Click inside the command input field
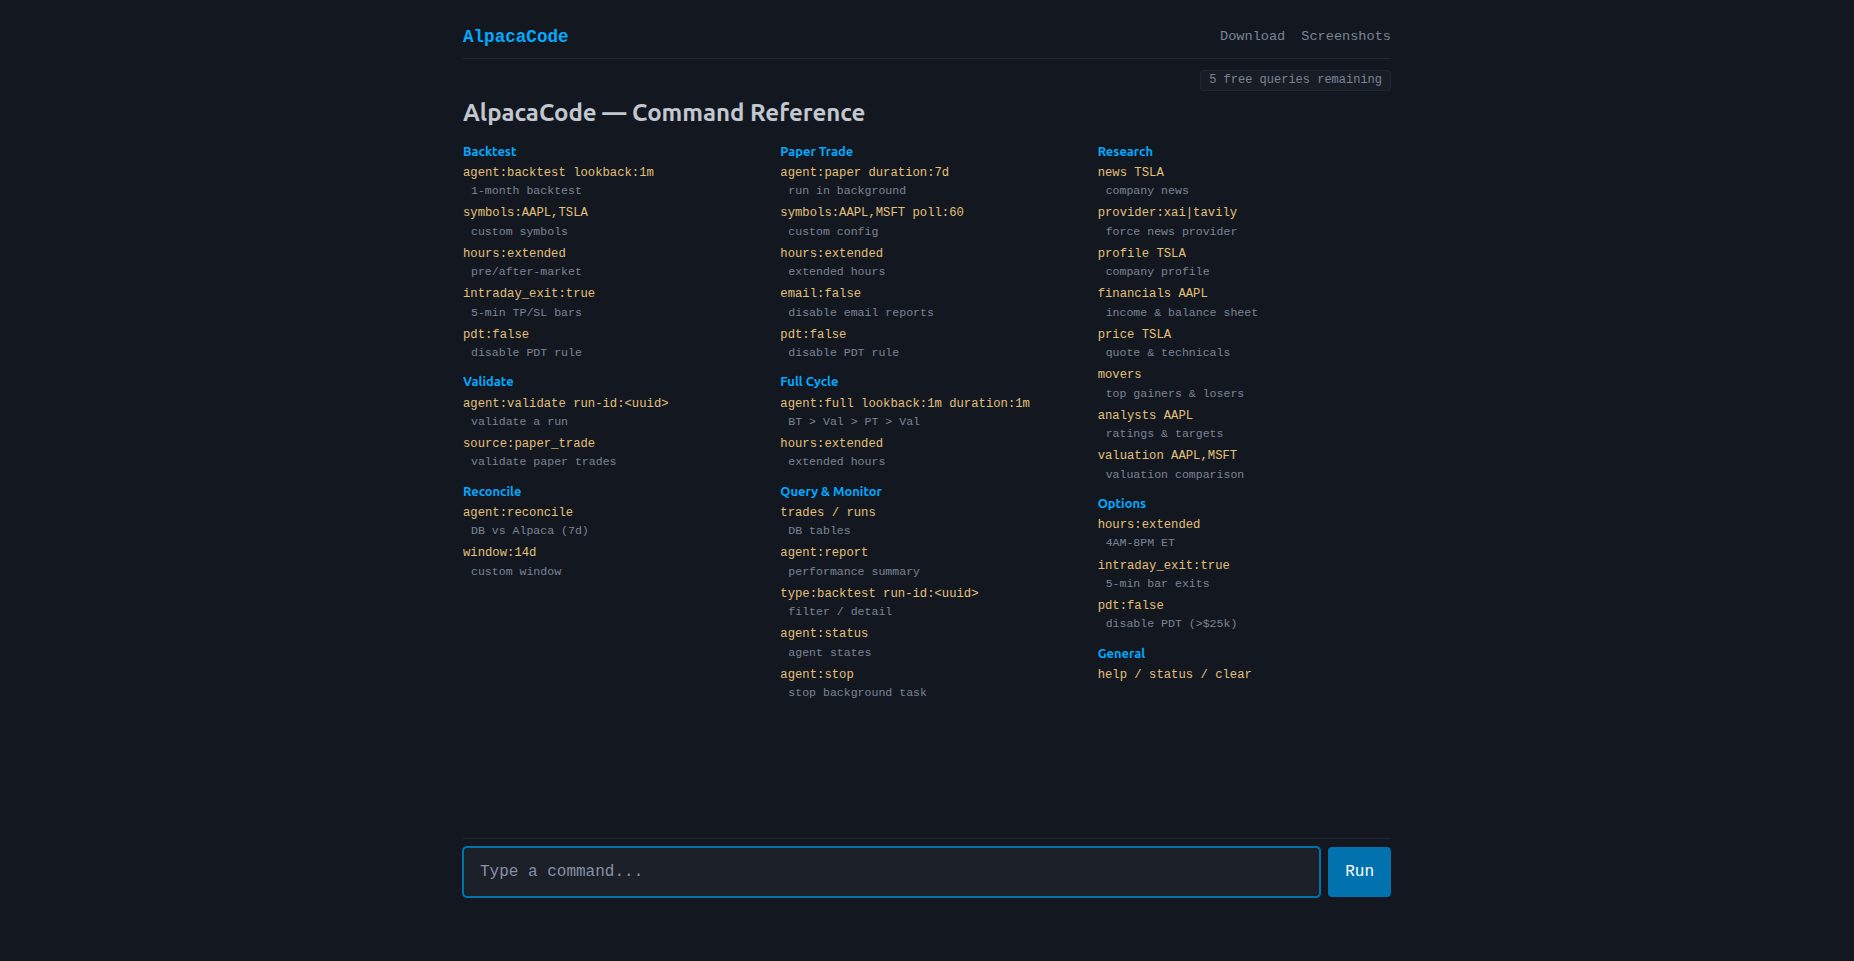1854x961 pixels. pyautogui.click(x=891, y=871)
